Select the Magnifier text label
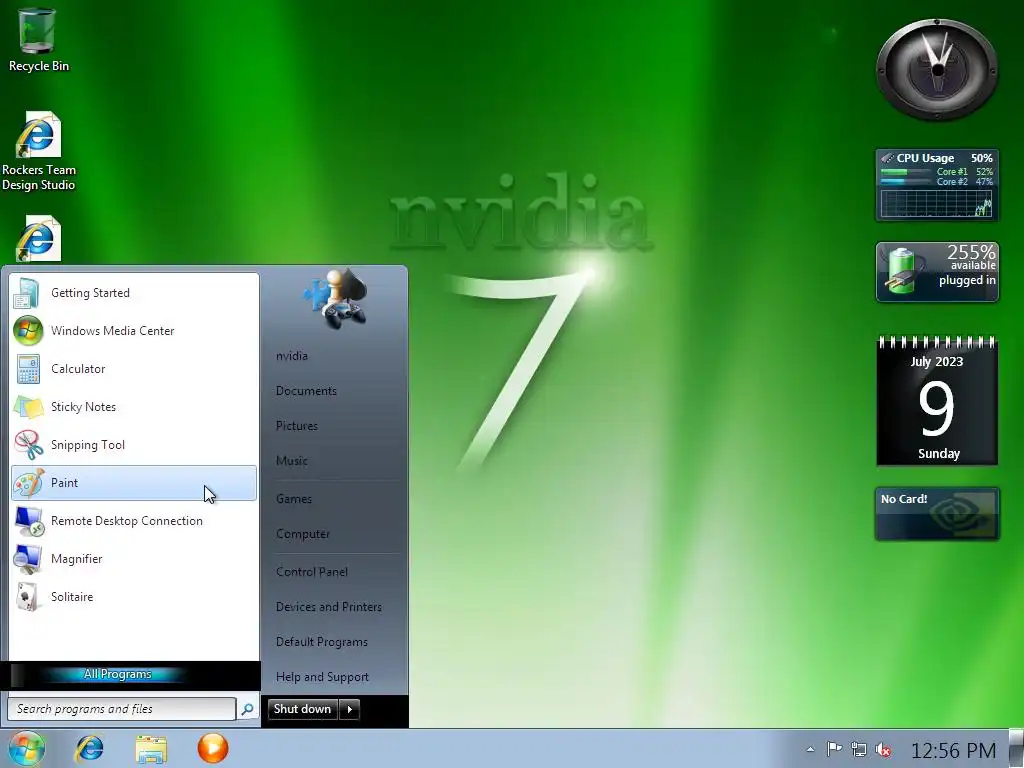 click(76, 559)
